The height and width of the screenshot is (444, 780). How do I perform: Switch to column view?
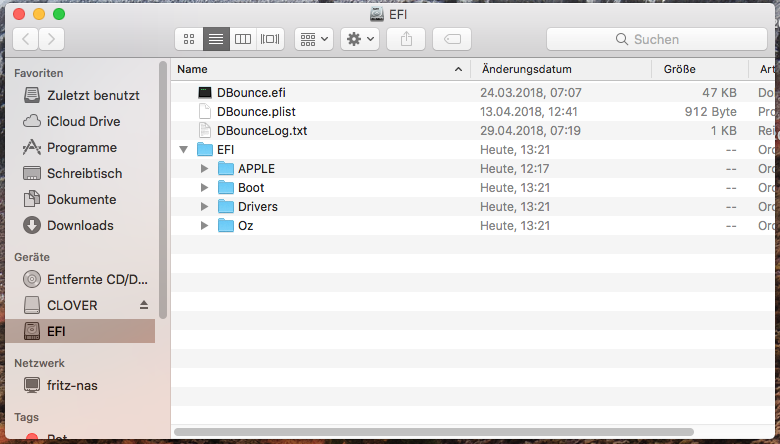point(243,39)
